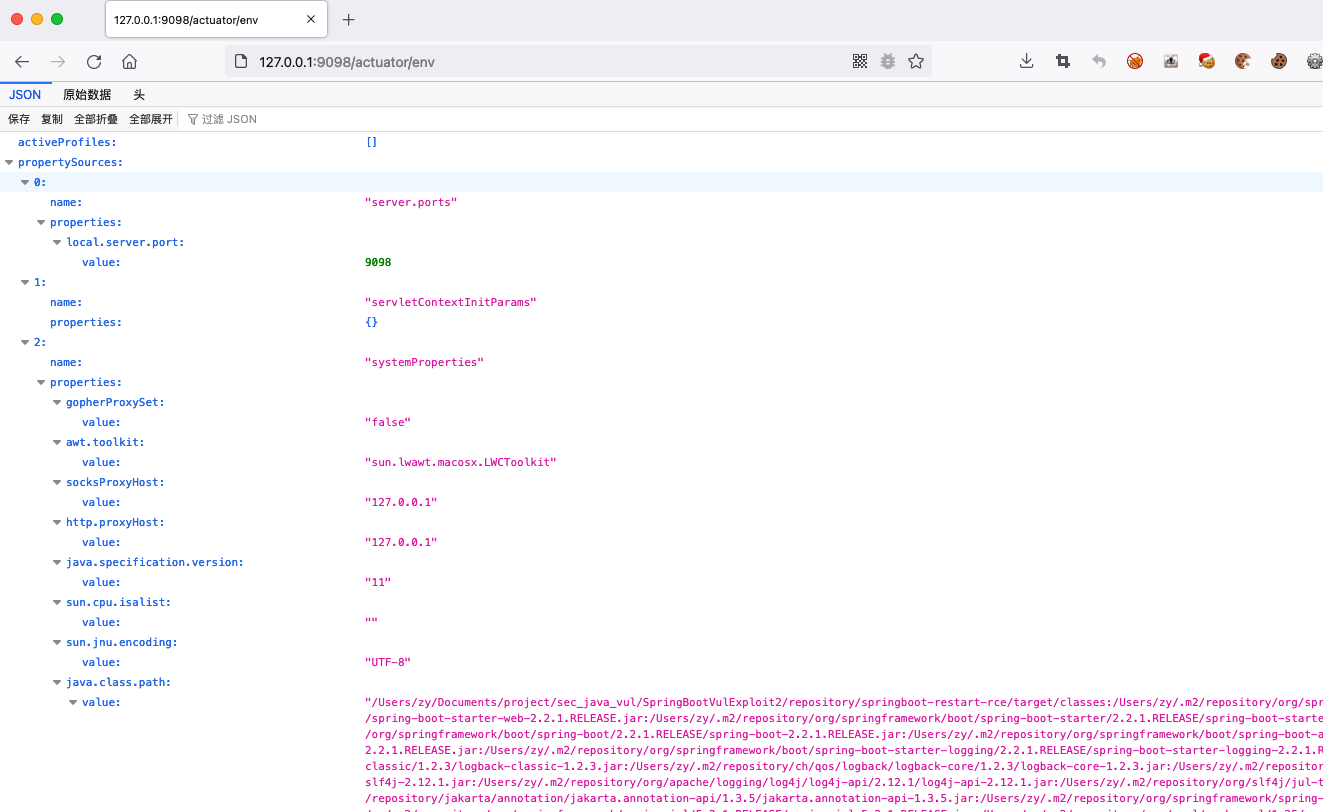
Task: Select the 127.0.0.1:9098/actuator/env browser tab
Action: point(215,19)
